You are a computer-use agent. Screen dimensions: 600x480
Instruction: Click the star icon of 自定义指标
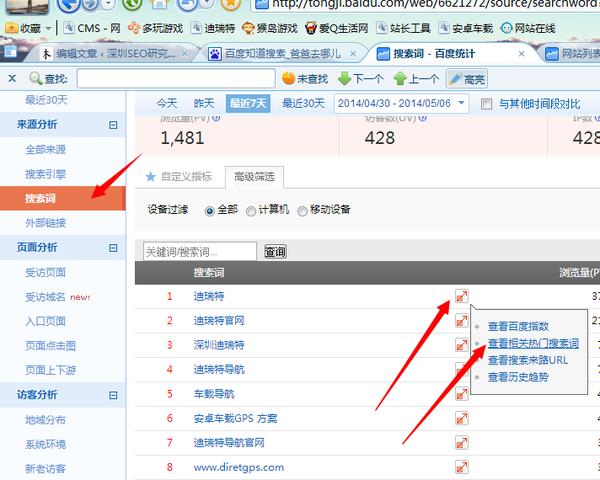(151, 176)
